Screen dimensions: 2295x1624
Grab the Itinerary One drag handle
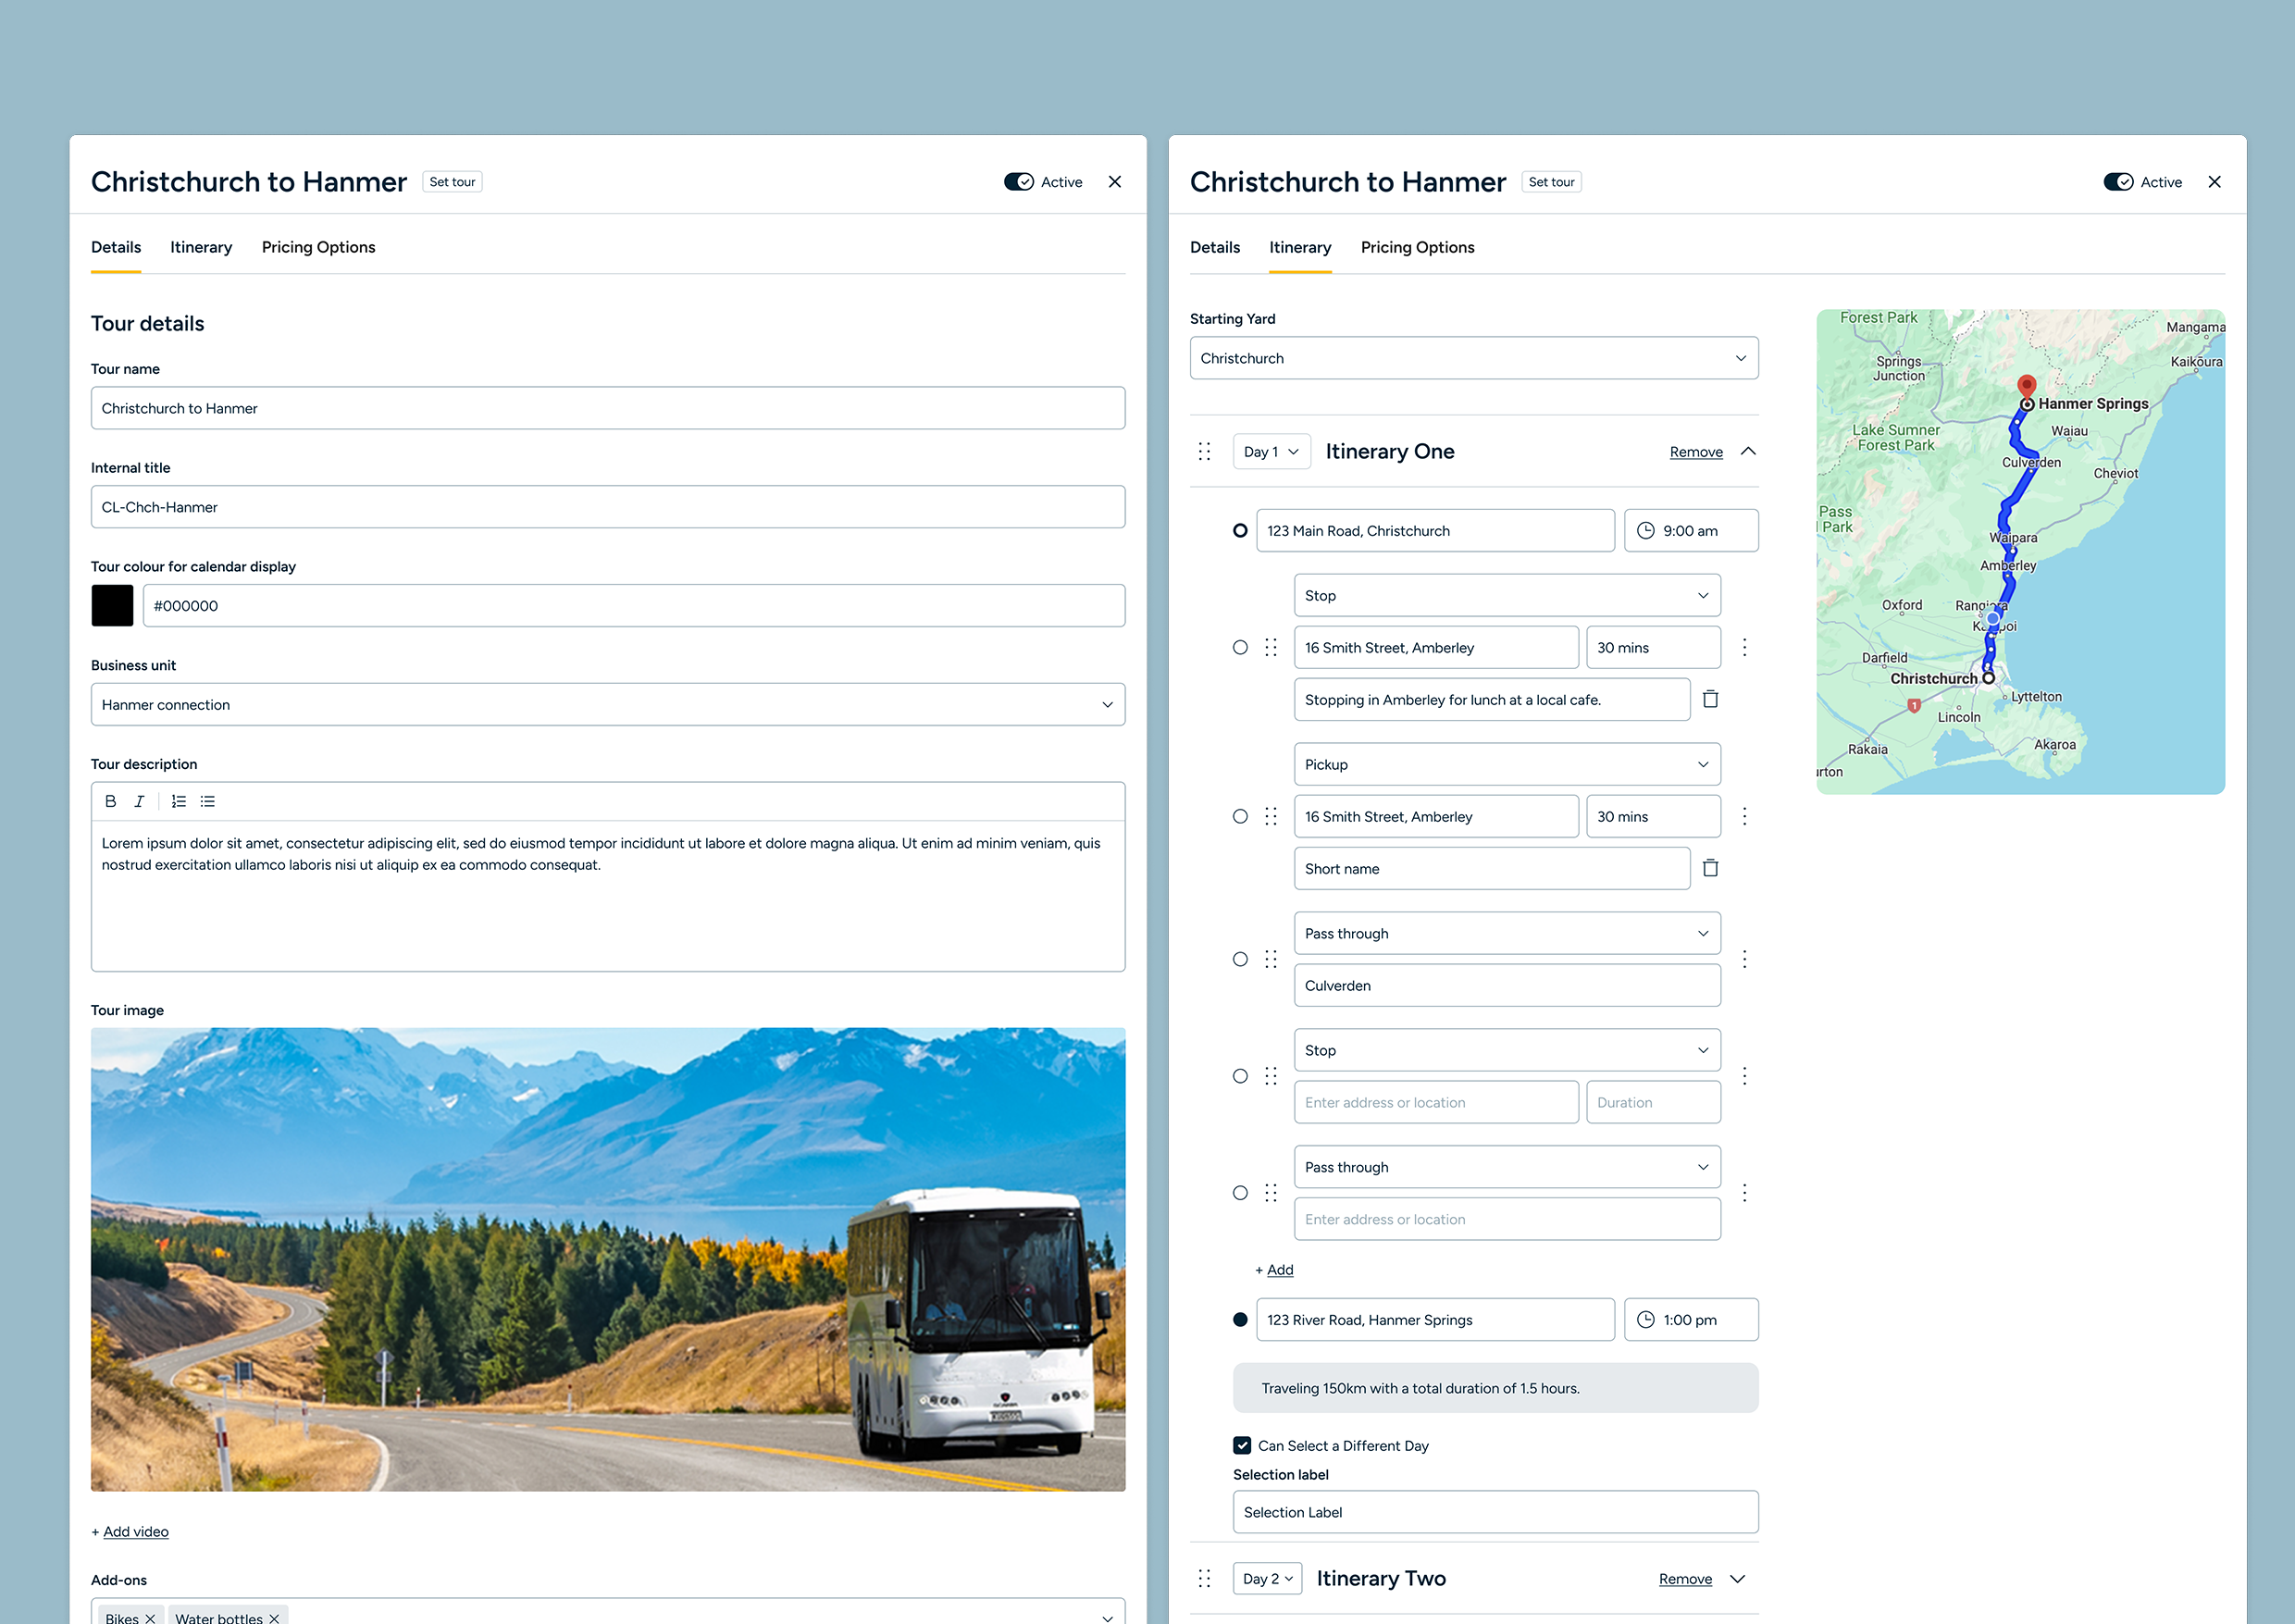click(1205, 452)
